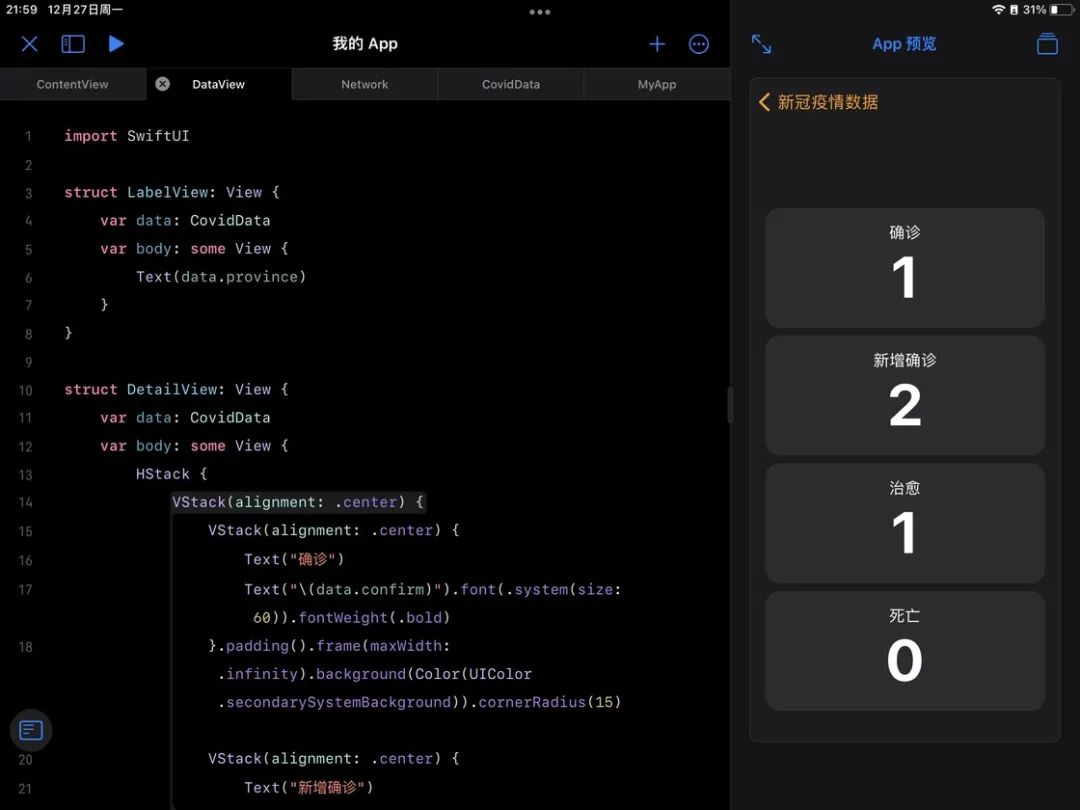Screen dimensions: 1080x810
Task: Click 'Text("新增确诊")' on line 21
Action: 309,787
